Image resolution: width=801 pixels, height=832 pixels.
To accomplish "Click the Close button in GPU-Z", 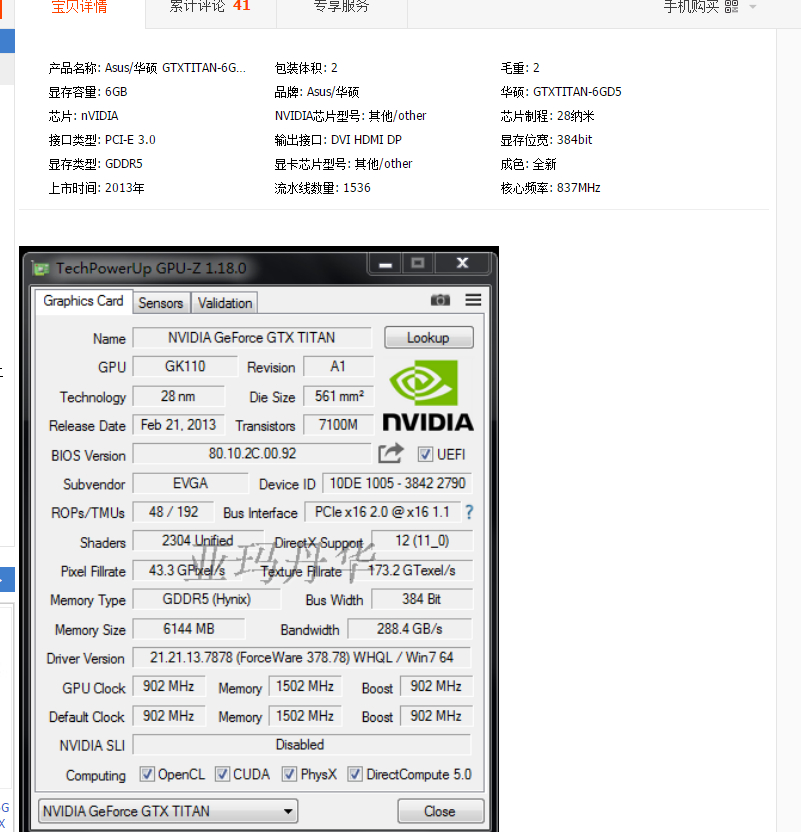I will tap(440, 811).
